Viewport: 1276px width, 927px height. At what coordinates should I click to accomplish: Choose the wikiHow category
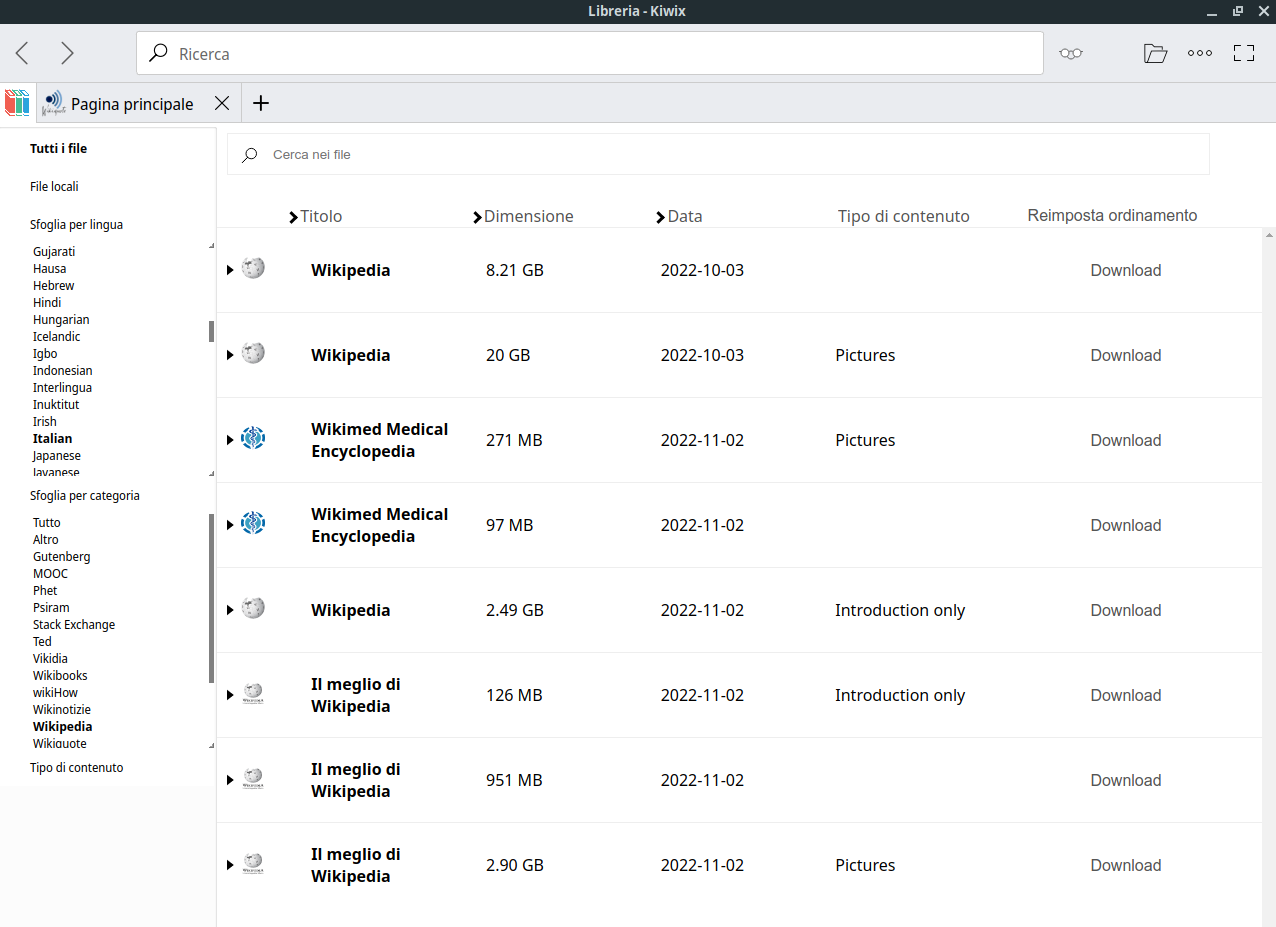(x=55, y=692)
